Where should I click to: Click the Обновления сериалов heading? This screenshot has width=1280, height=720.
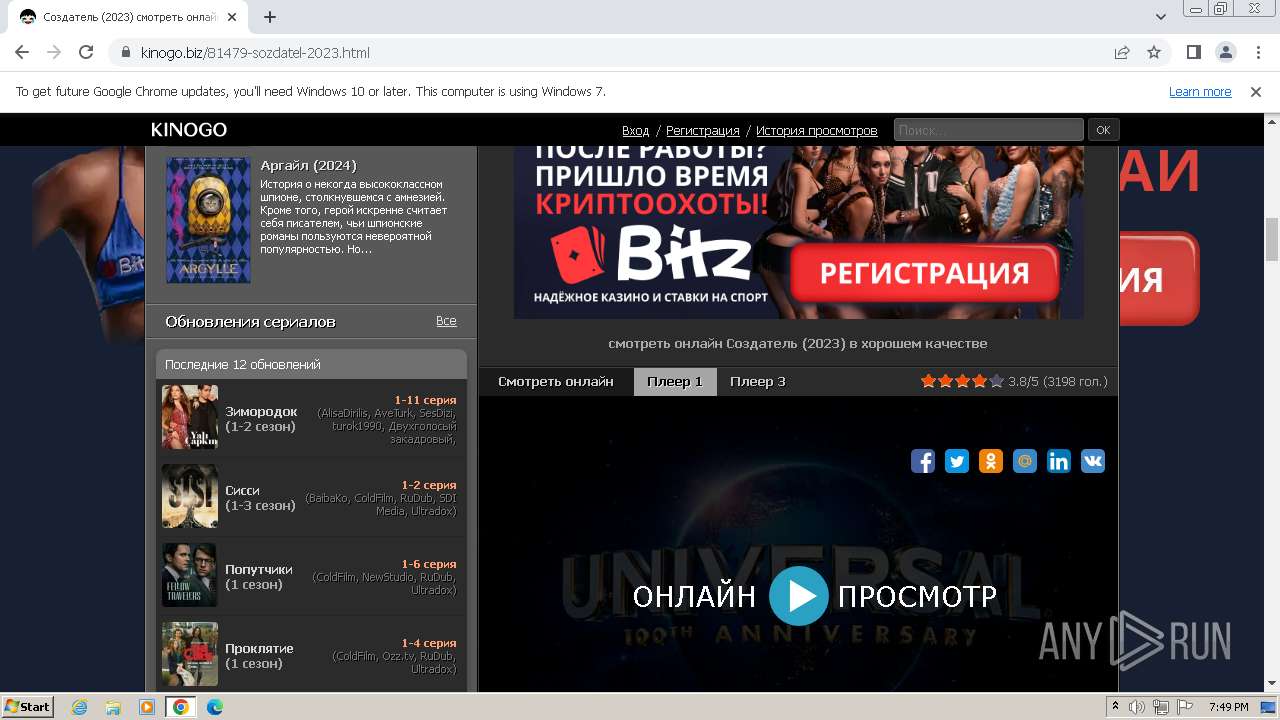point(250,321)
